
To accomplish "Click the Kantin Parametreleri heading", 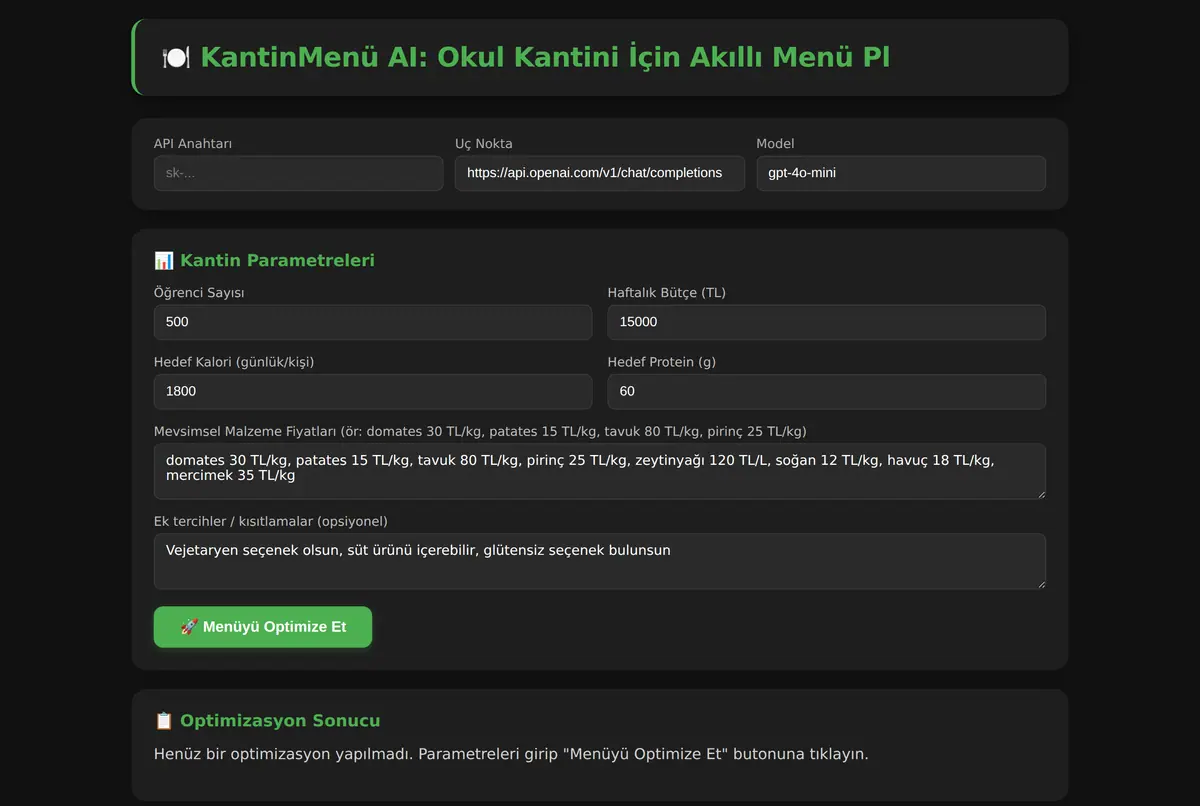I will click(x=277, y=261).
